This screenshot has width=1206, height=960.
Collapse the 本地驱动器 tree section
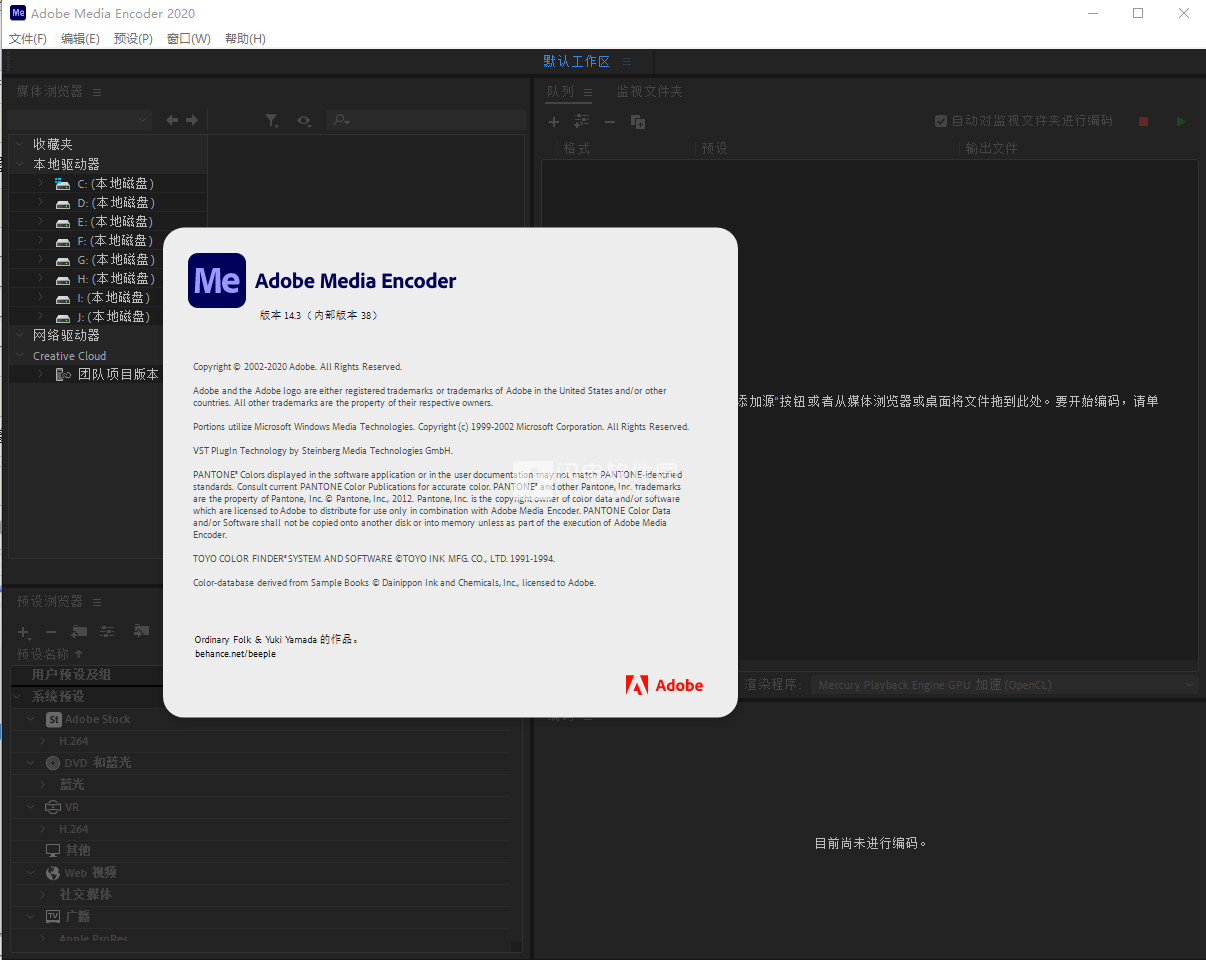tap(19, 164)
